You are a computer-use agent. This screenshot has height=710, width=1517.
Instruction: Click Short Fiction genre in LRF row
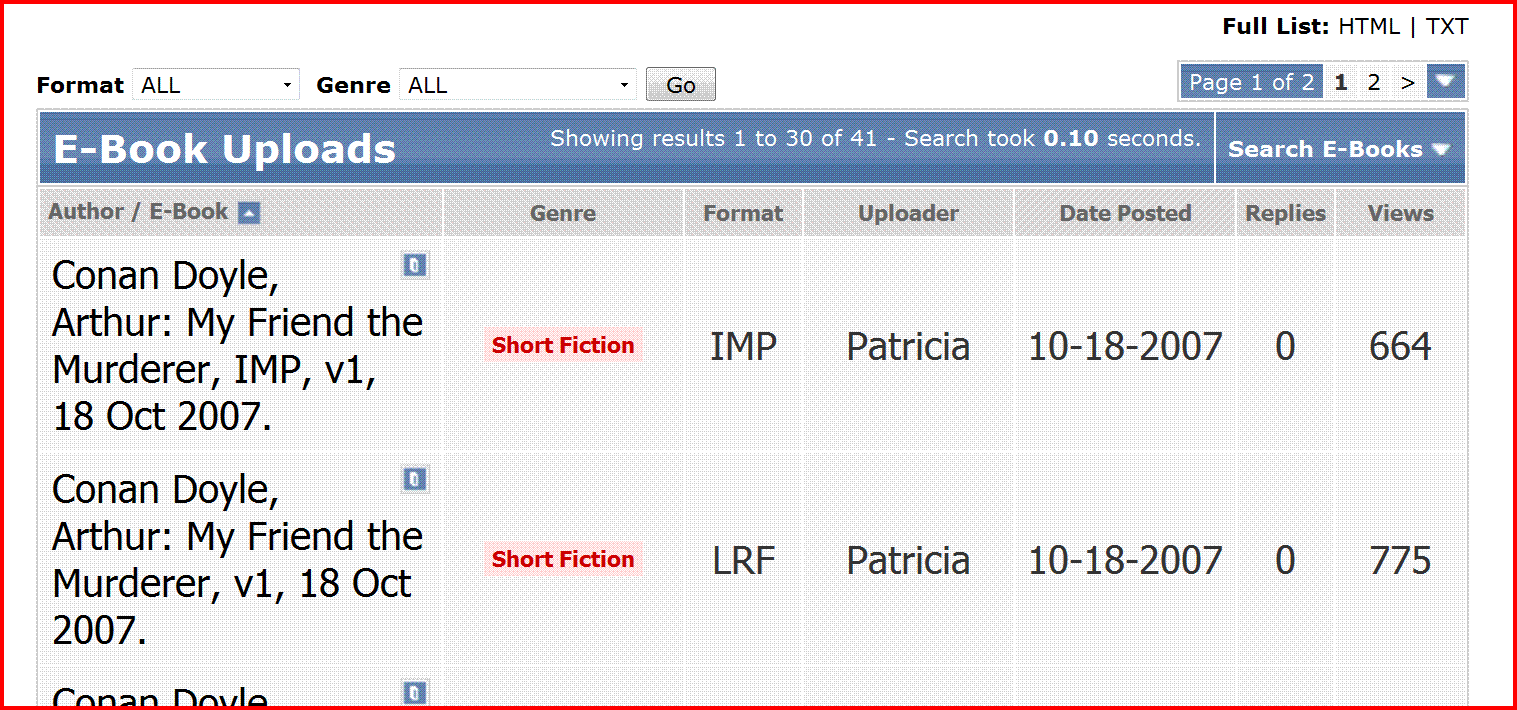pyautogui.click(x=563, y=560)
